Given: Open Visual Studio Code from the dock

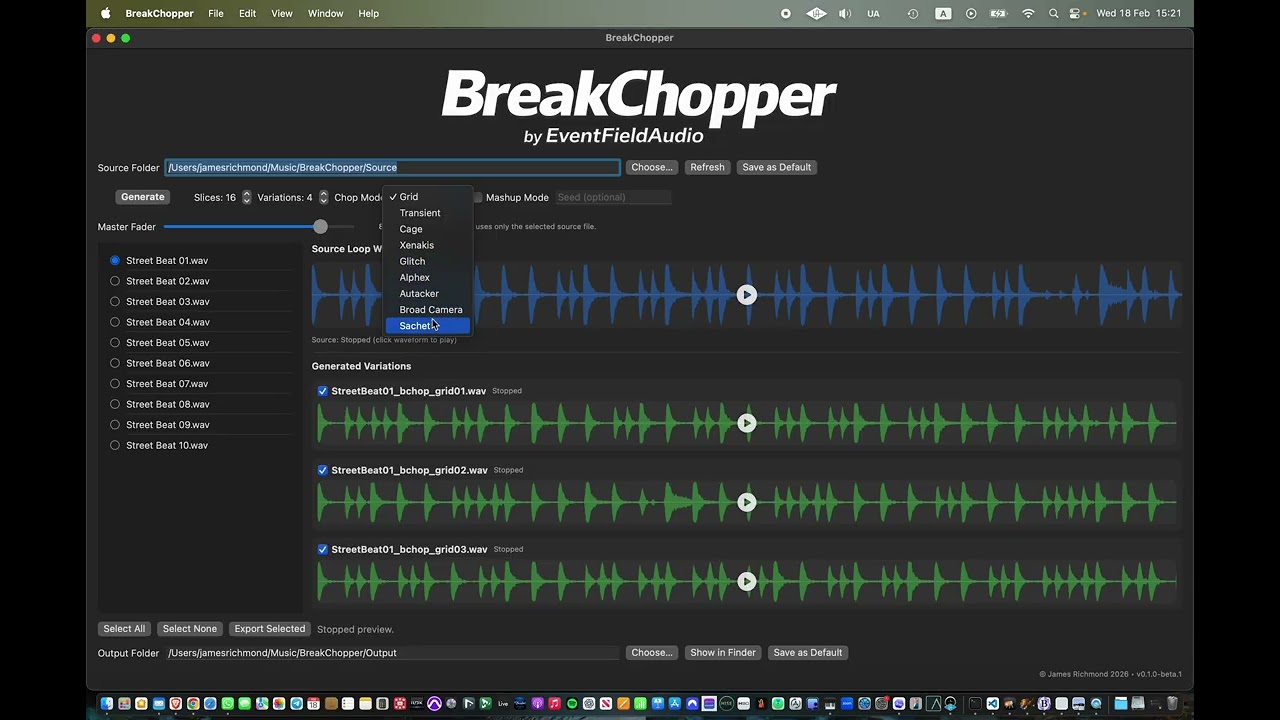Looking at the screenshot, I should [993, 704].
